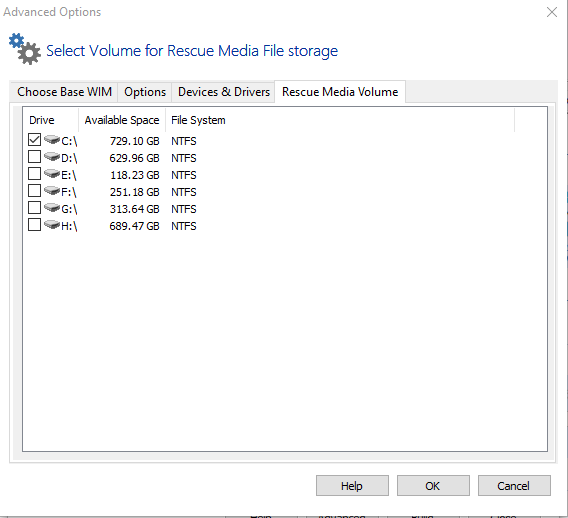Confirm with the OK button
The width and height of the screenshot is (568, 518).
(x=433, y=486)
